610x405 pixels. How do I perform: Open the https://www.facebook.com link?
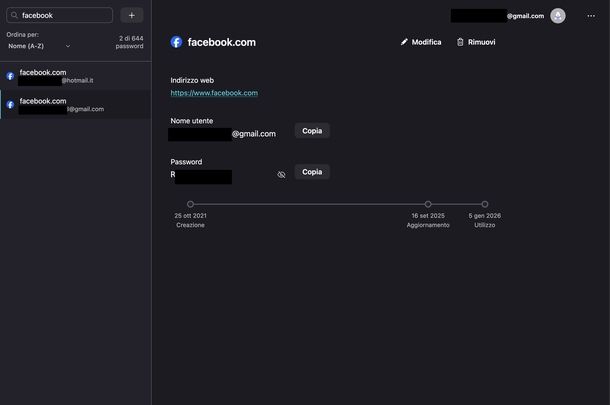tap(214, 93)
